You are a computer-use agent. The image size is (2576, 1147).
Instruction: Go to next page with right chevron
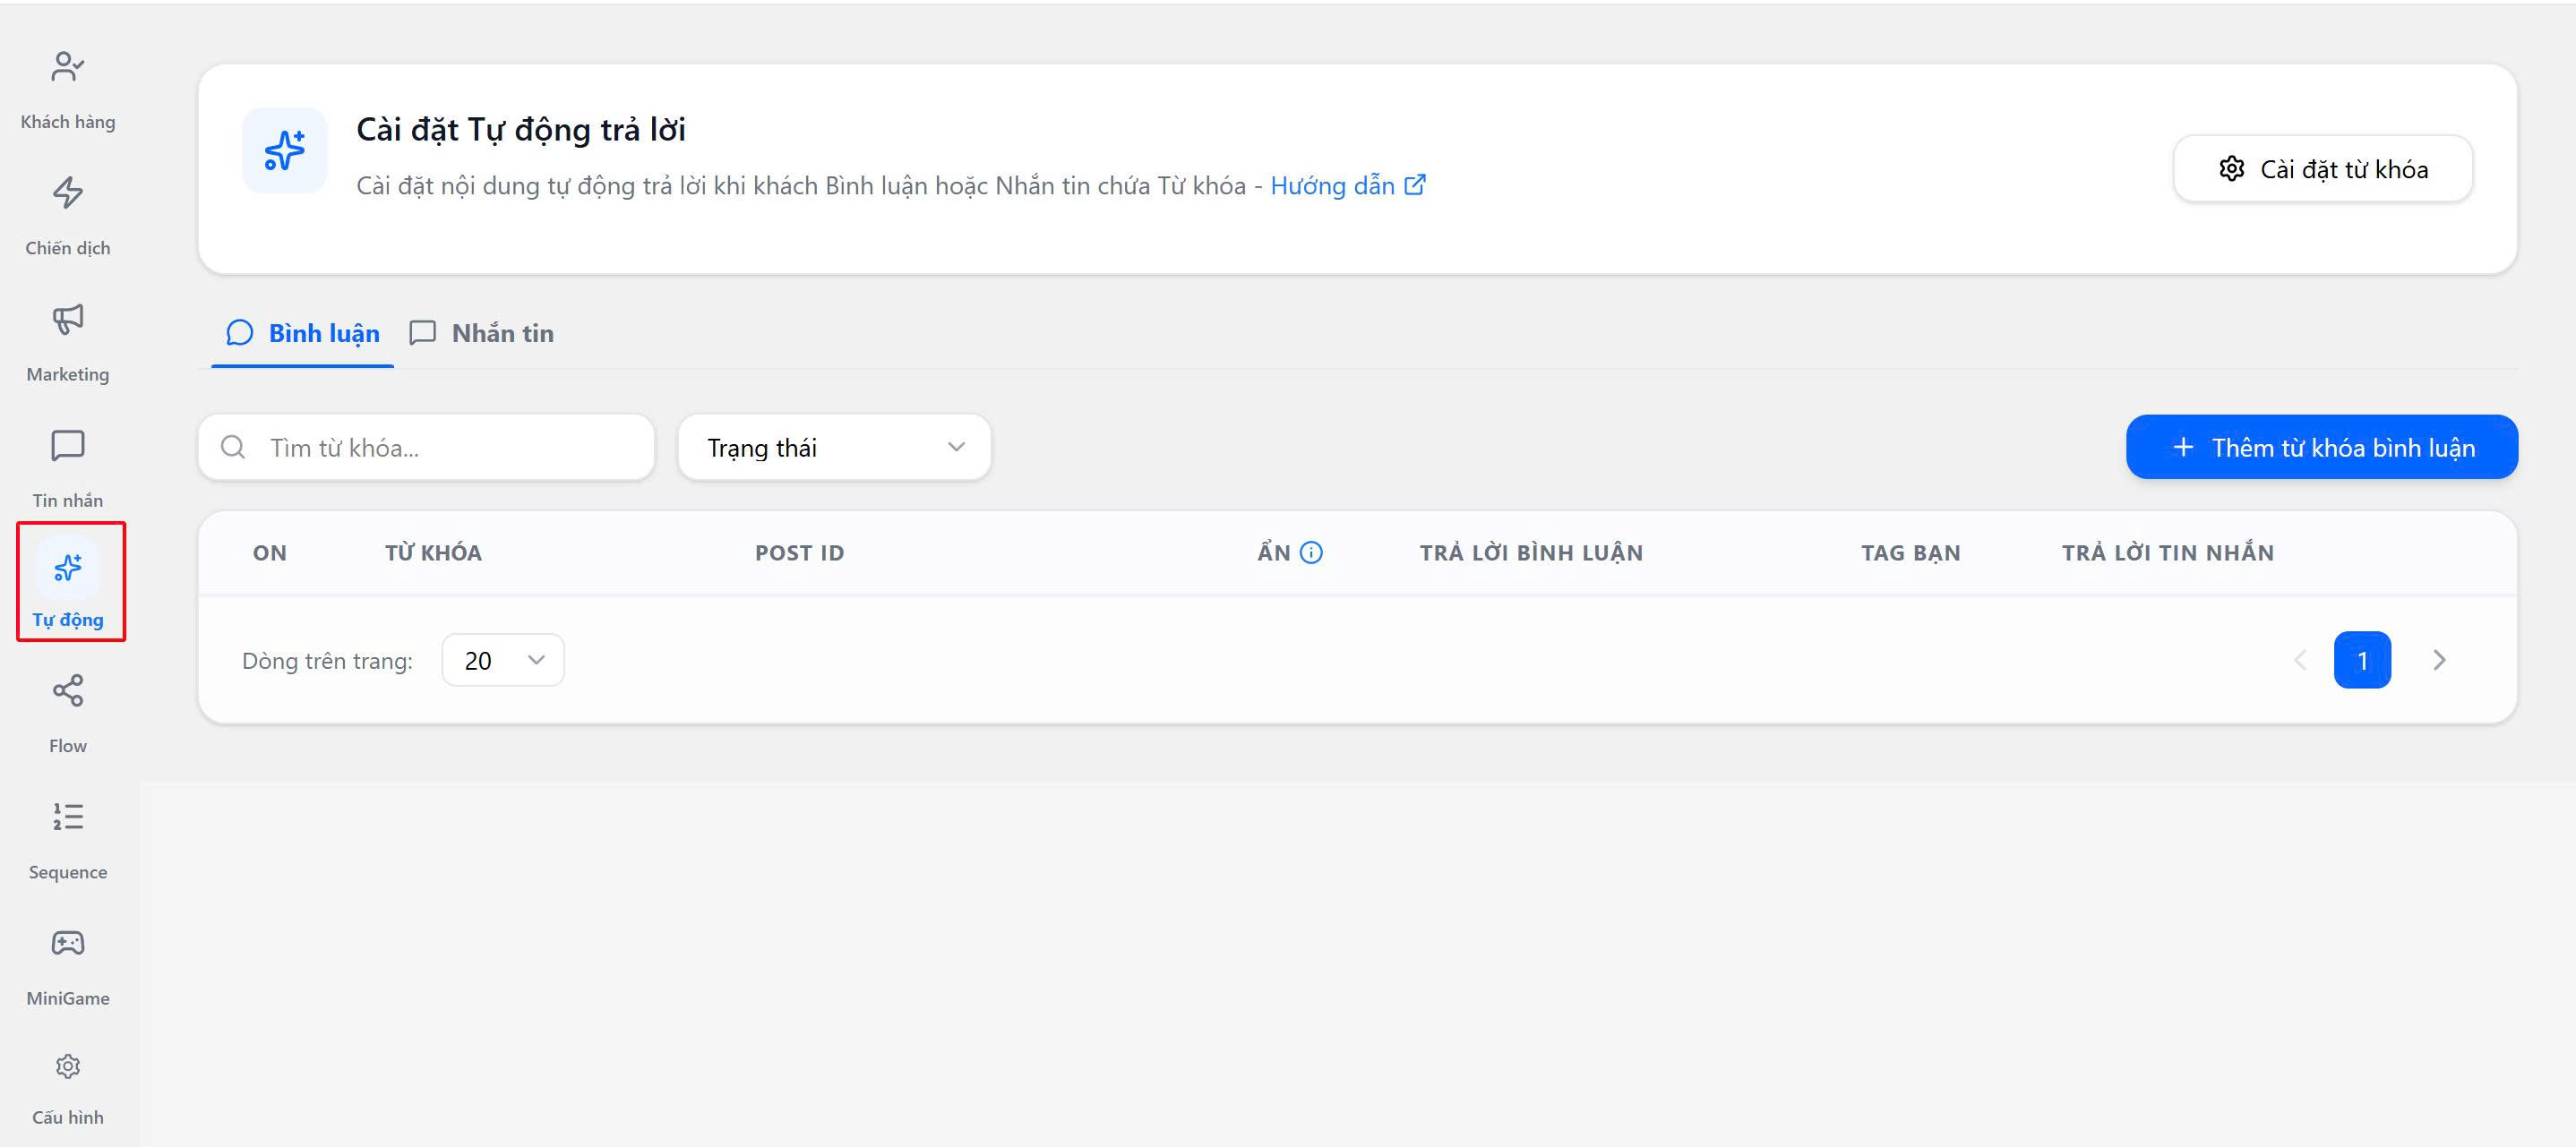pyautogui.click(x=2438, y=660)
